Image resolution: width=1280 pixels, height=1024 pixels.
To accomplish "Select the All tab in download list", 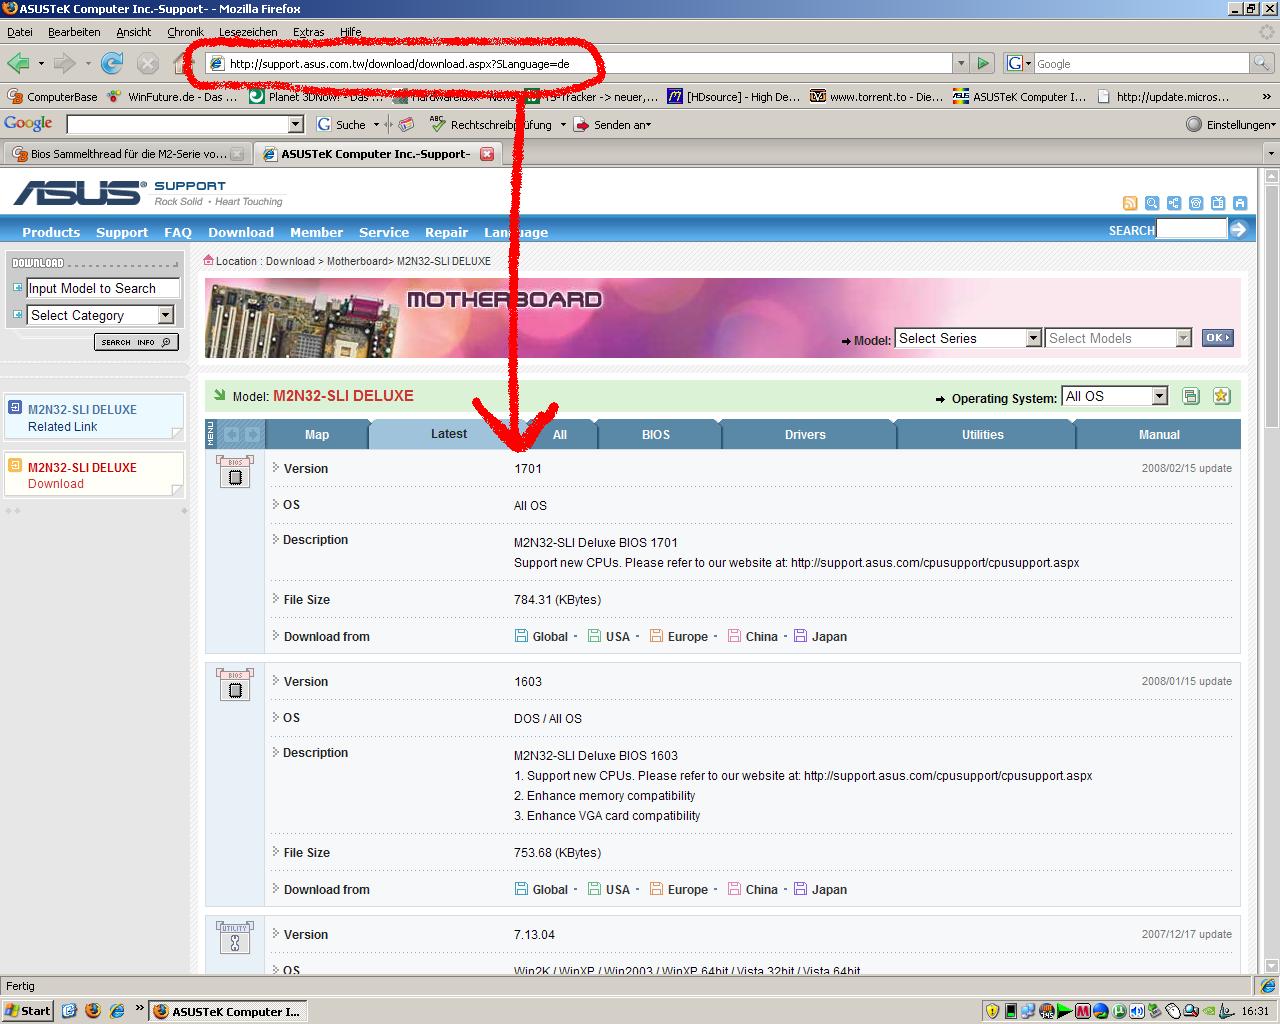I will coord(560,435).
